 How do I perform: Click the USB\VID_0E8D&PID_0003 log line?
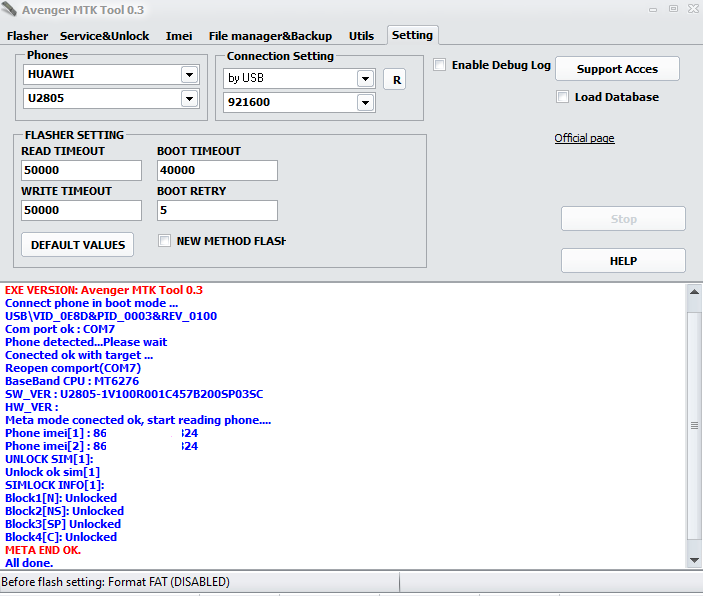point(111,316)
